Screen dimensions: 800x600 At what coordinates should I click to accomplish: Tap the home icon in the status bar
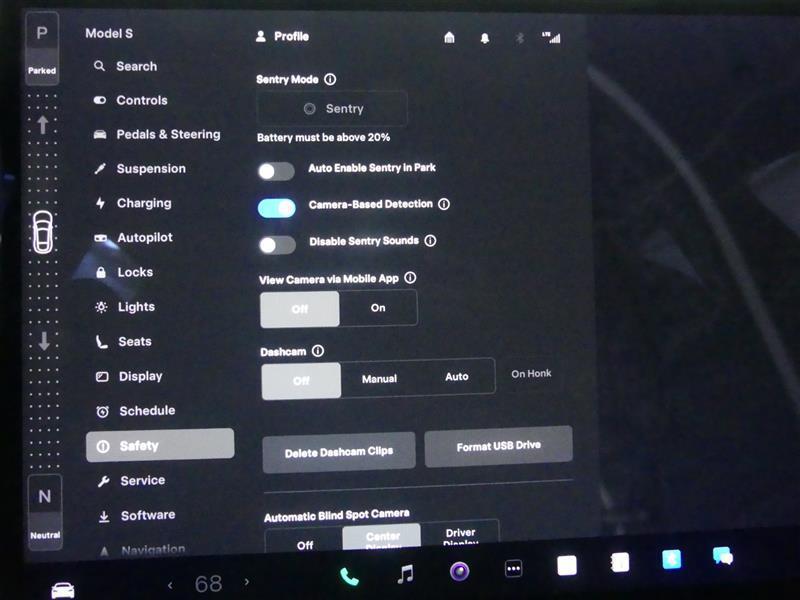(x=449, y=37)
